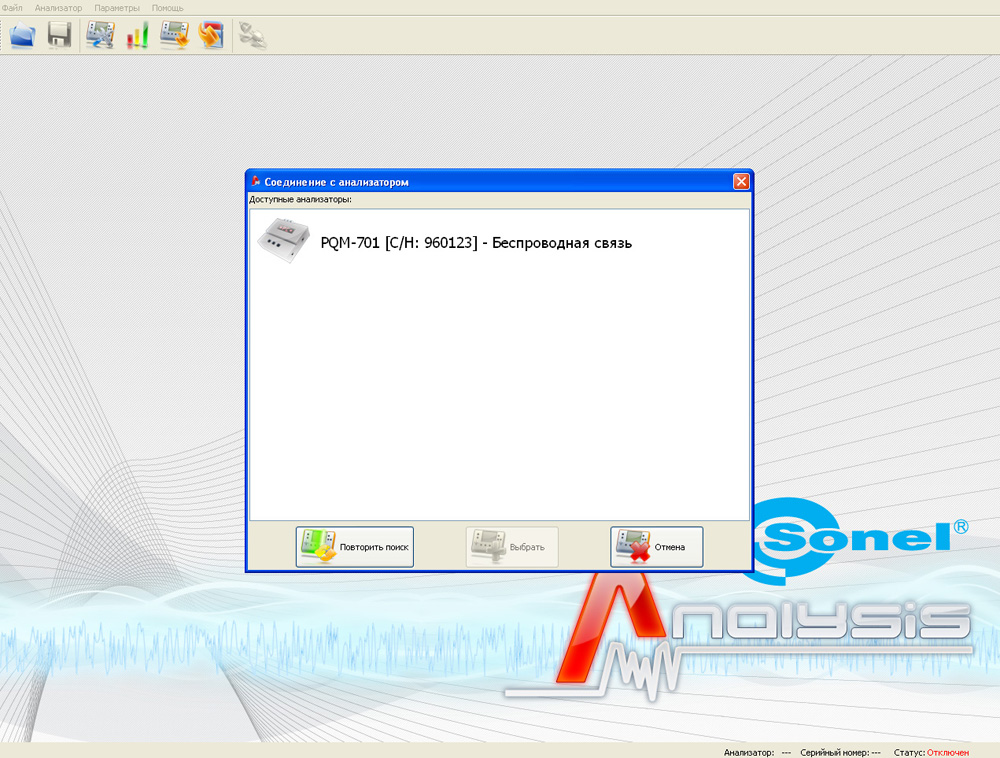Viewport: 1000px width, 758px height.
Task: Click the Анализатор status bar entry
Action: coord(757,752)
